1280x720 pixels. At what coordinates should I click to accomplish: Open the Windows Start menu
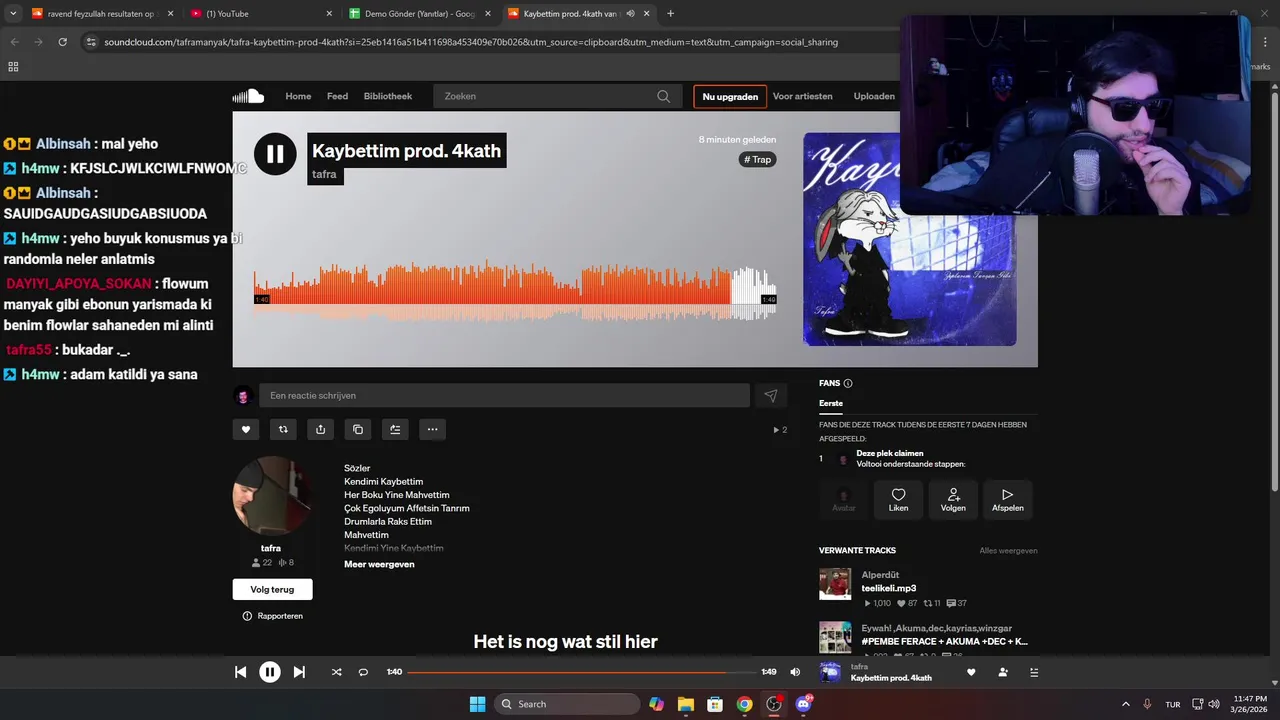[x=477, y=704]
